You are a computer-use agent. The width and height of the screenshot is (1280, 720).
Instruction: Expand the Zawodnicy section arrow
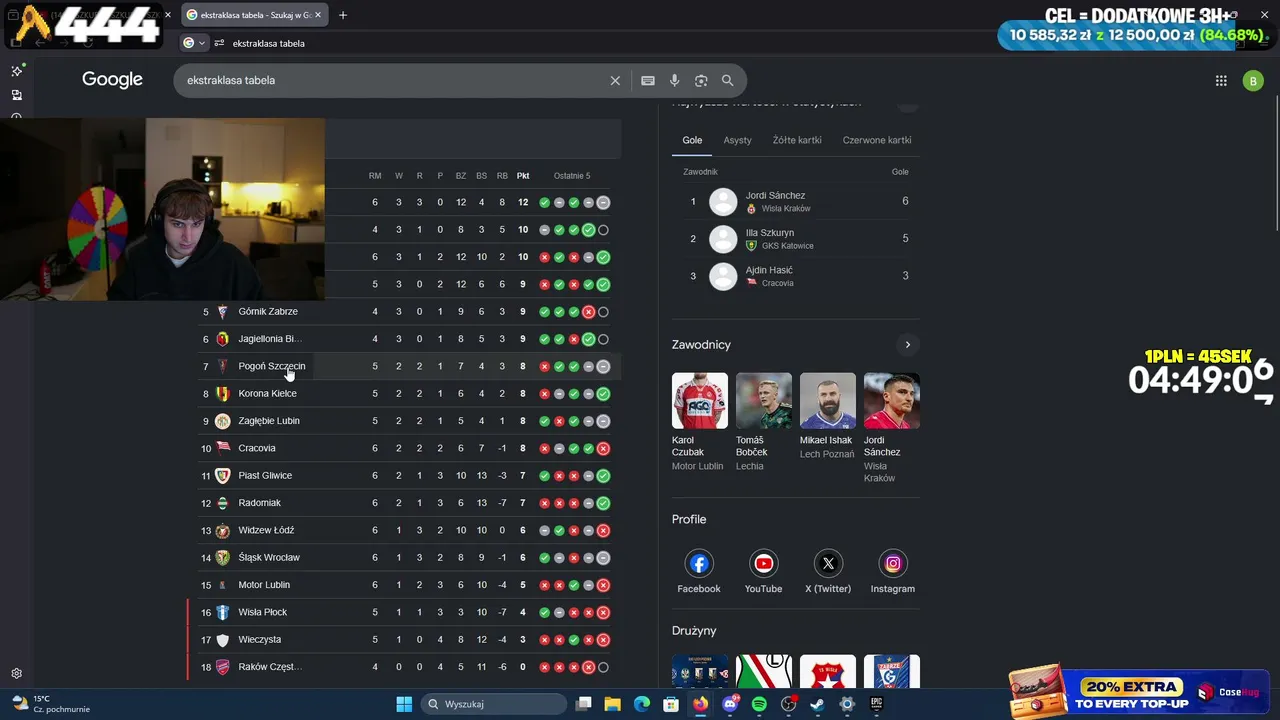point(908,345)
